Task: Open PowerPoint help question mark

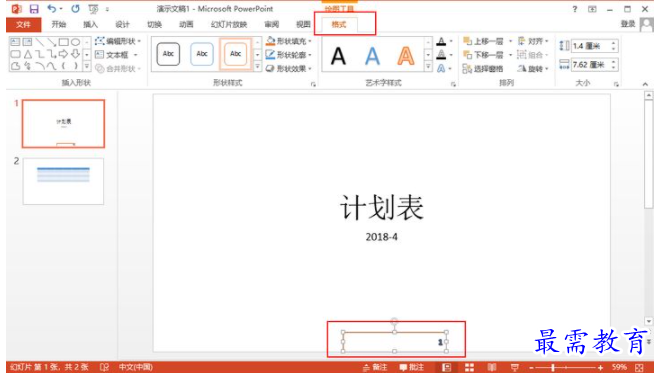Action: tap(575, 9)
